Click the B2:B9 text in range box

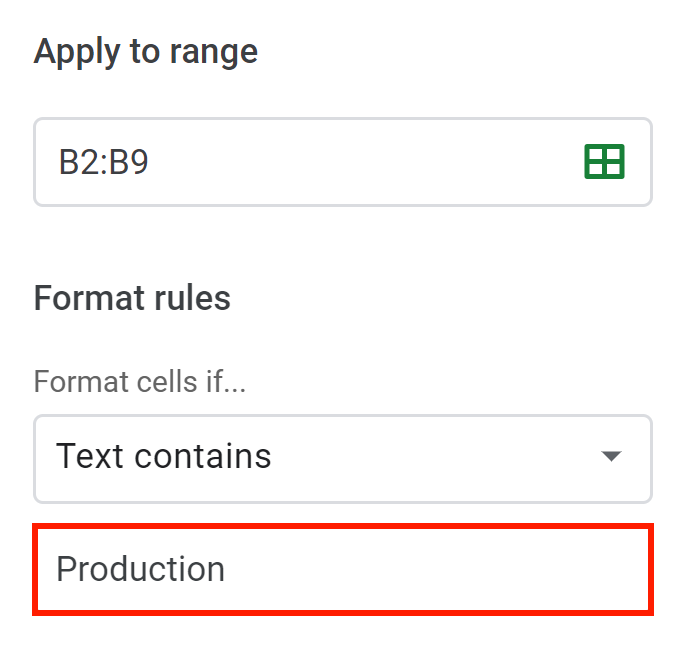[x=104, y=162]
